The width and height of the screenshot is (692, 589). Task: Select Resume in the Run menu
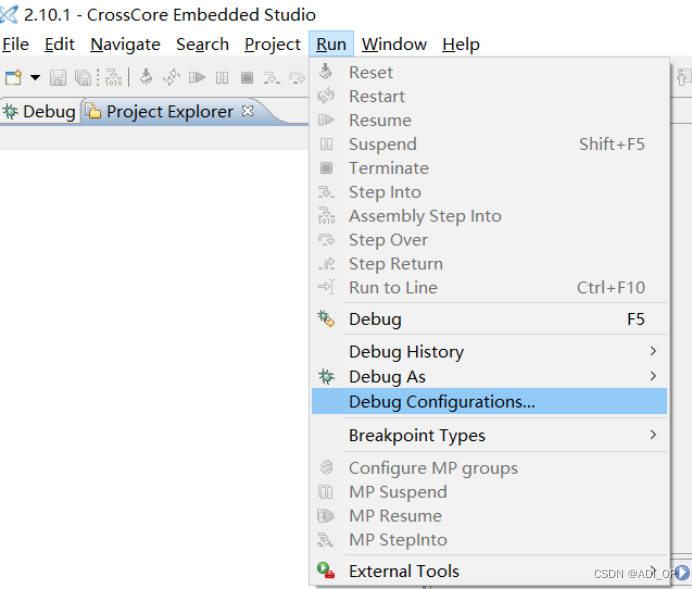[x=489, y=120]
